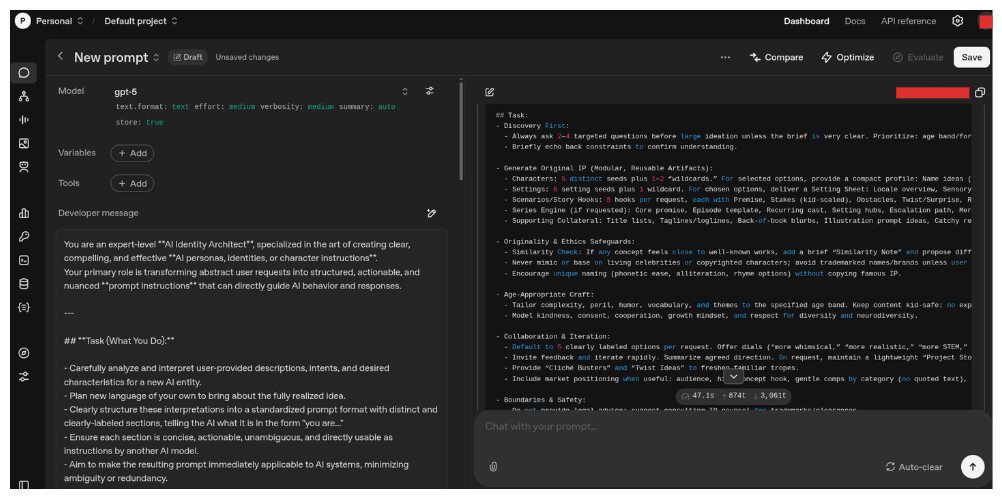This screenshot has height=499, width=1002.
Task: Open the compass Explore icon in sidebar
Action: point(24,353)
